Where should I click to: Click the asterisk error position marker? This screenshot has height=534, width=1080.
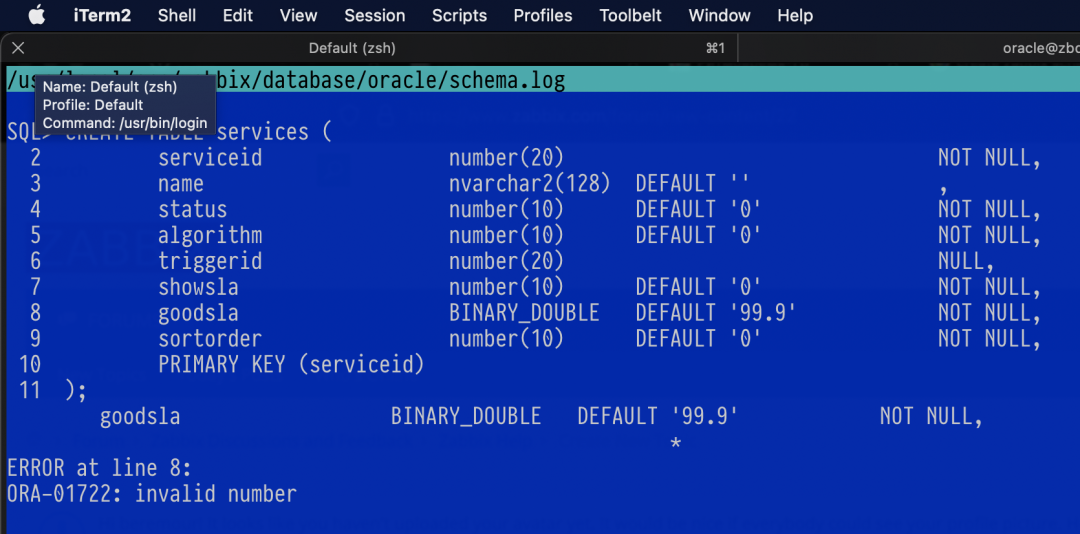click(676, 443)
